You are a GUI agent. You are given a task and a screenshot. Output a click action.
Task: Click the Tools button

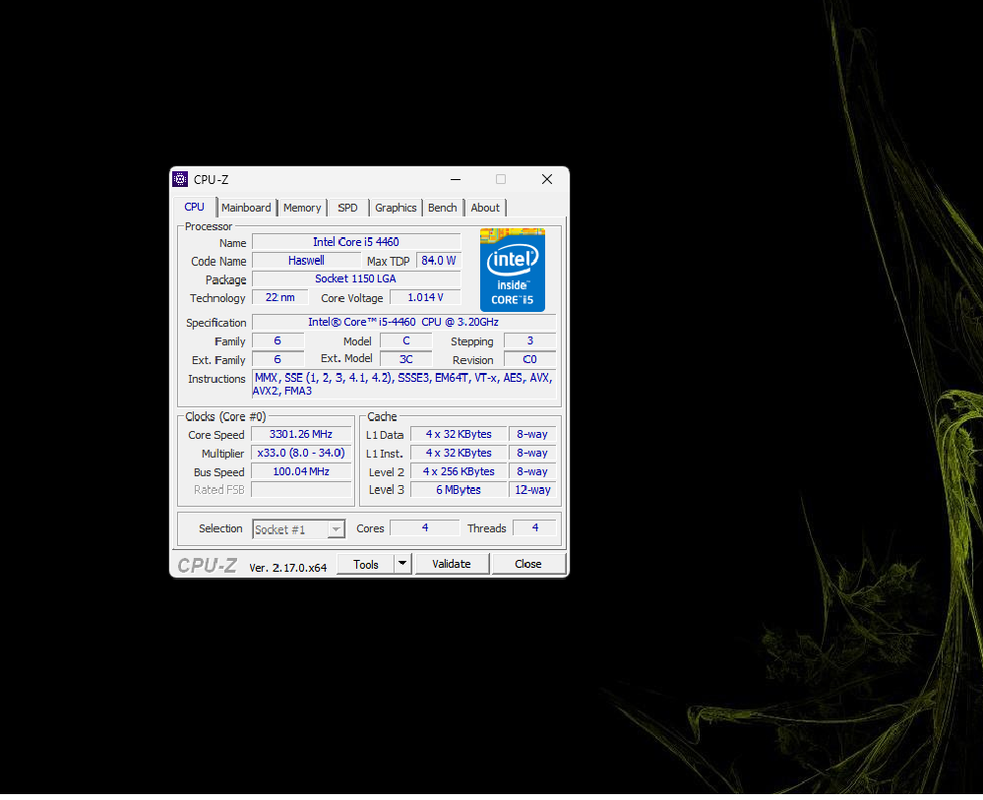(x=365, y=564)
